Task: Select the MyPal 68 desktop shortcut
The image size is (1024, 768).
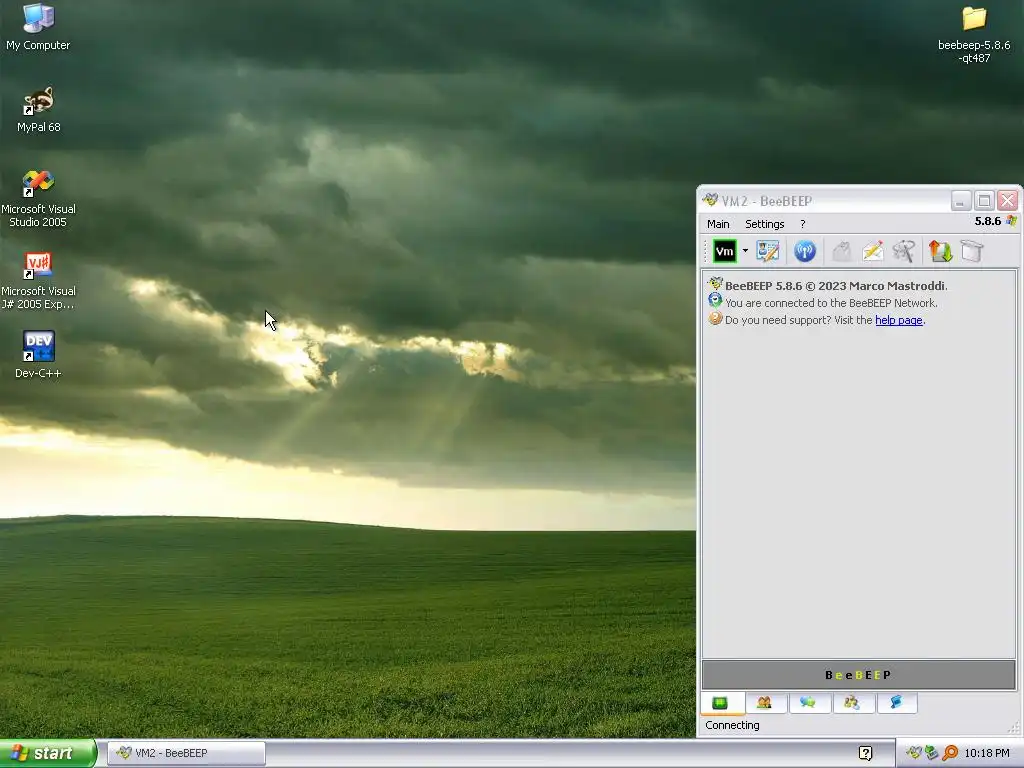Action: (x=38, y=110)
